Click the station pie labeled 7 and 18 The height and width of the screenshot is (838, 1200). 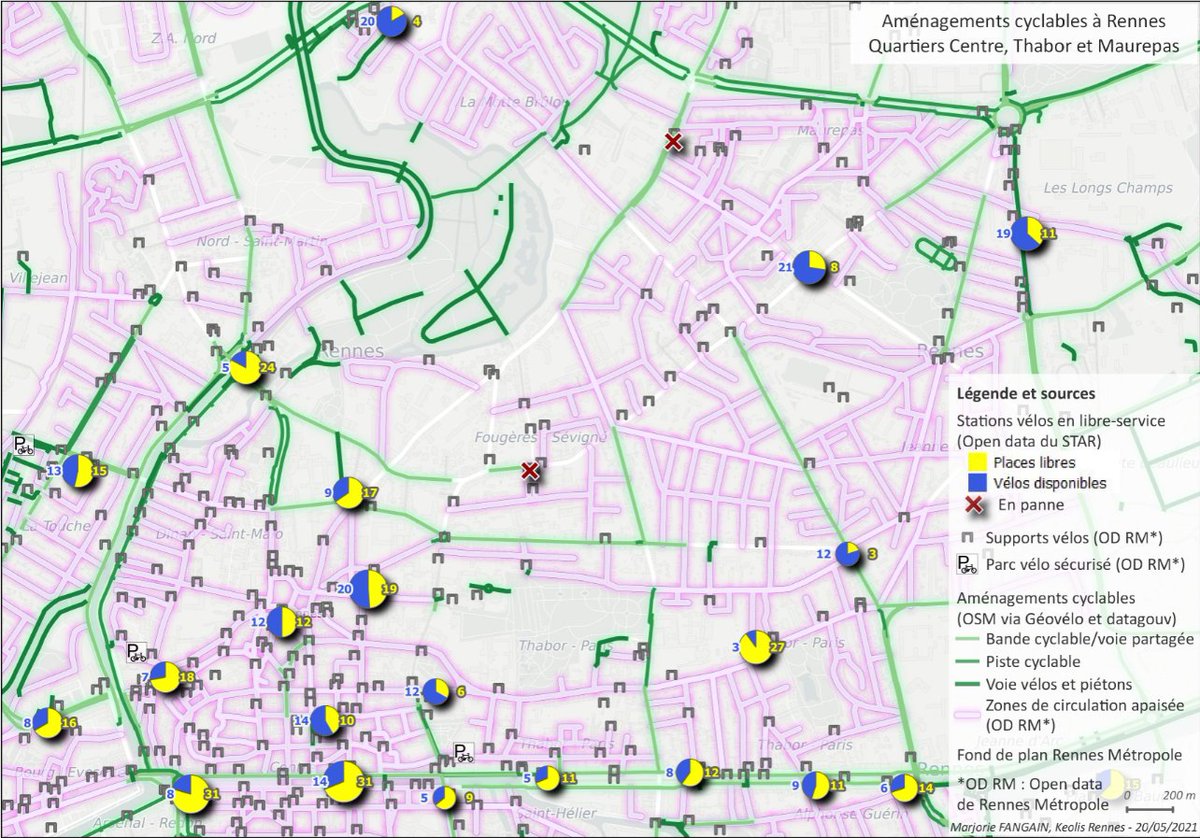point(165,677)
